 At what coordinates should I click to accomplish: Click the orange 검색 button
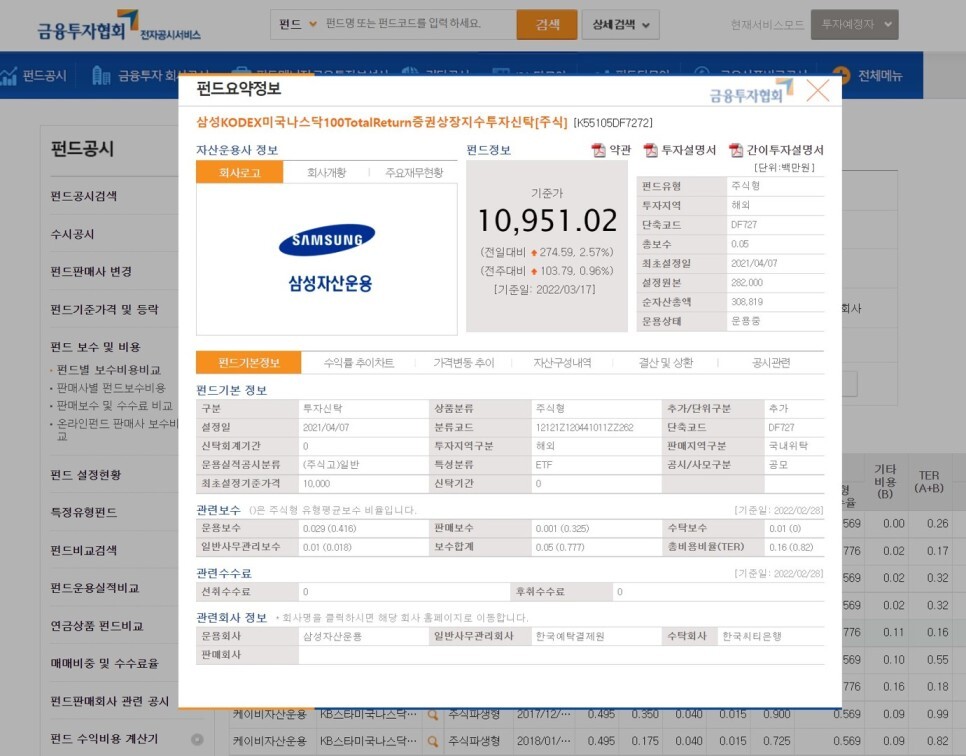click(547, 25)
